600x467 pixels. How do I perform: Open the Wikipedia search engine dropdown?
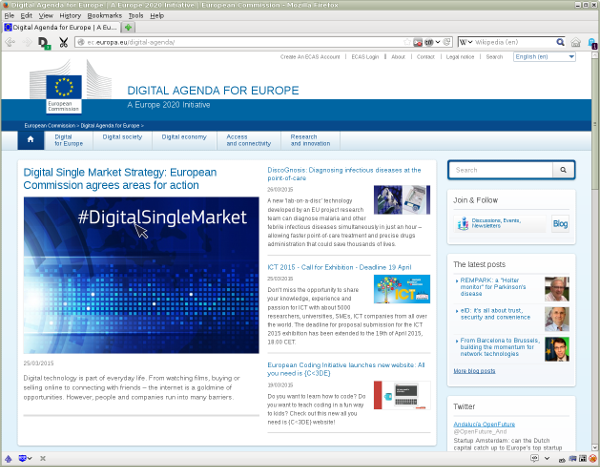coord(466,42)
